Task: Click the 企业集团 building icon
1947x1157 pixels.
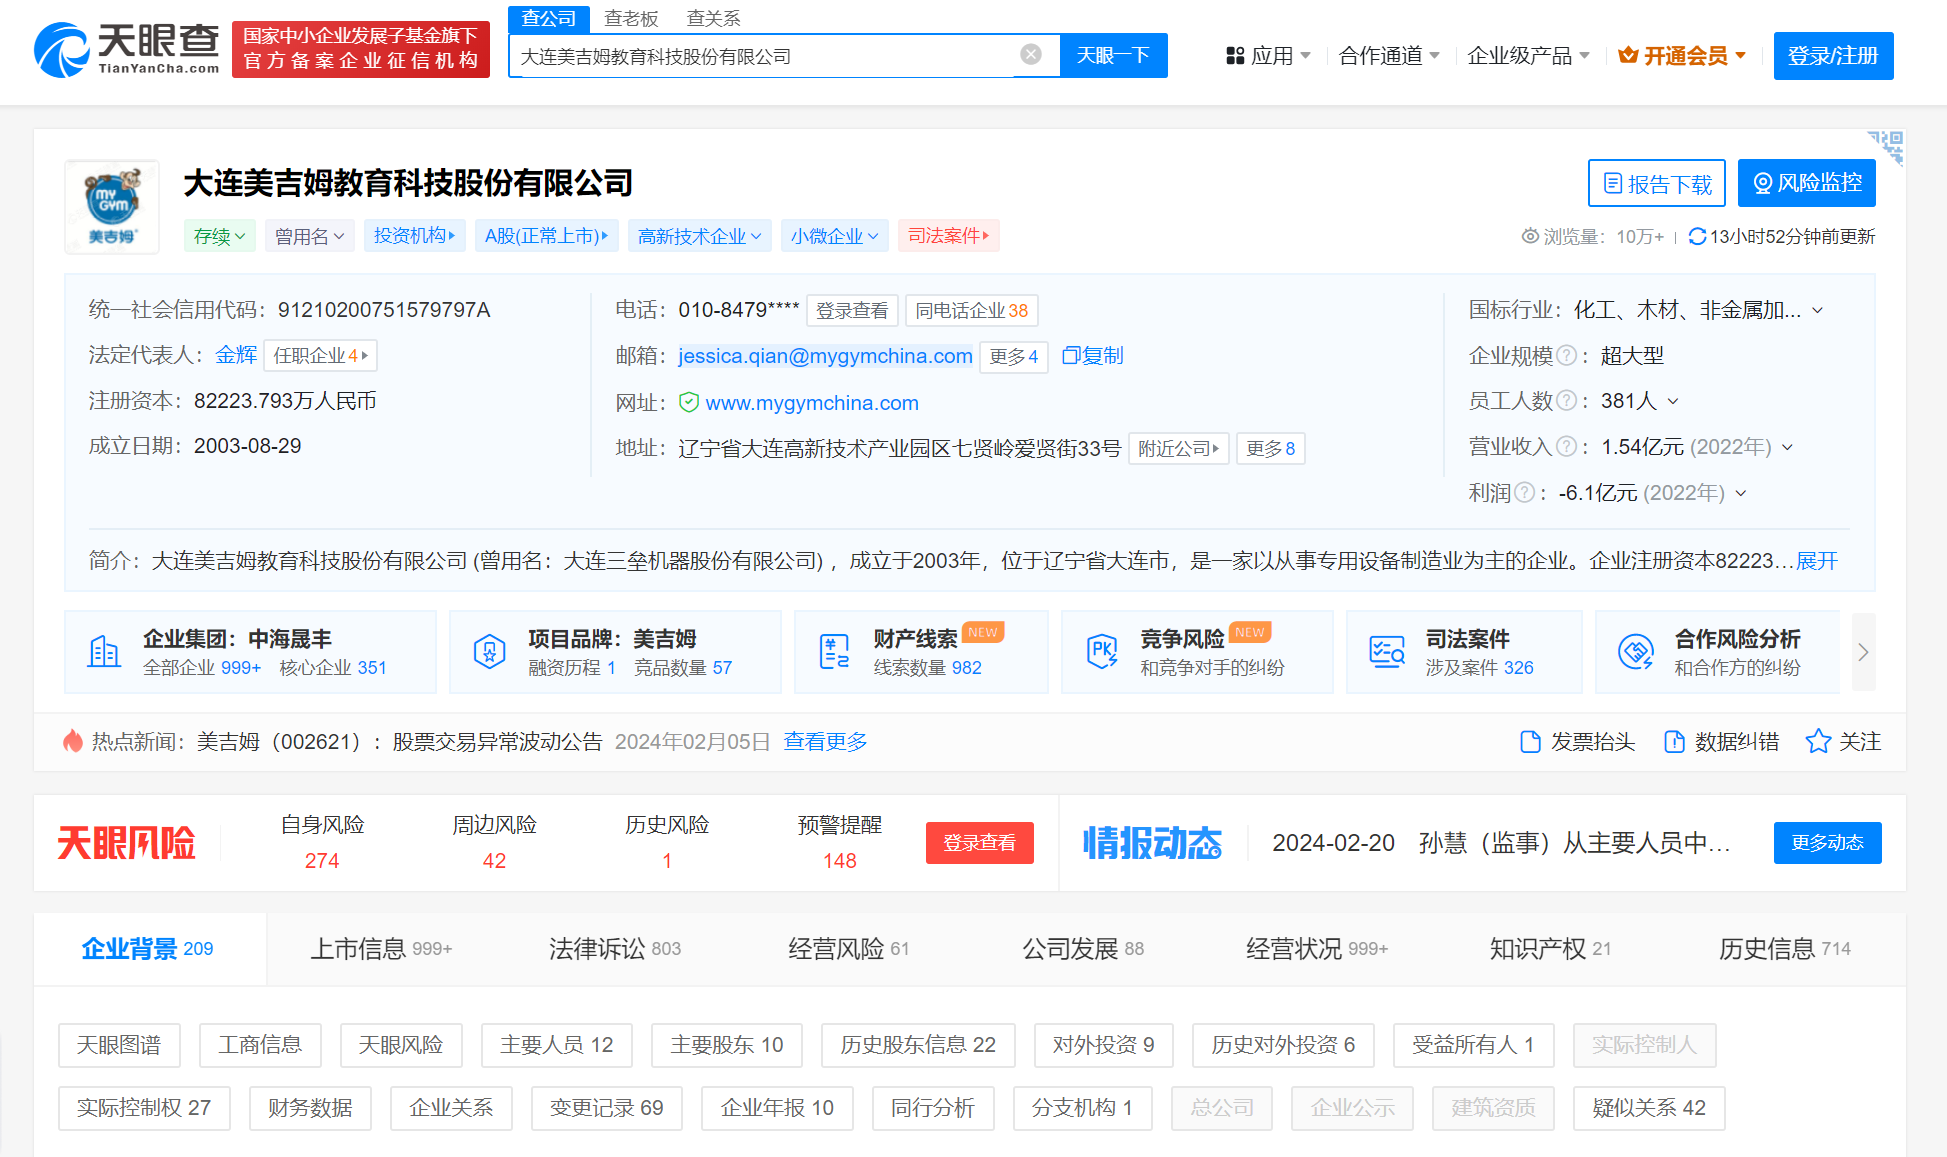Action: pyautogui.click(x=104, y=652)
